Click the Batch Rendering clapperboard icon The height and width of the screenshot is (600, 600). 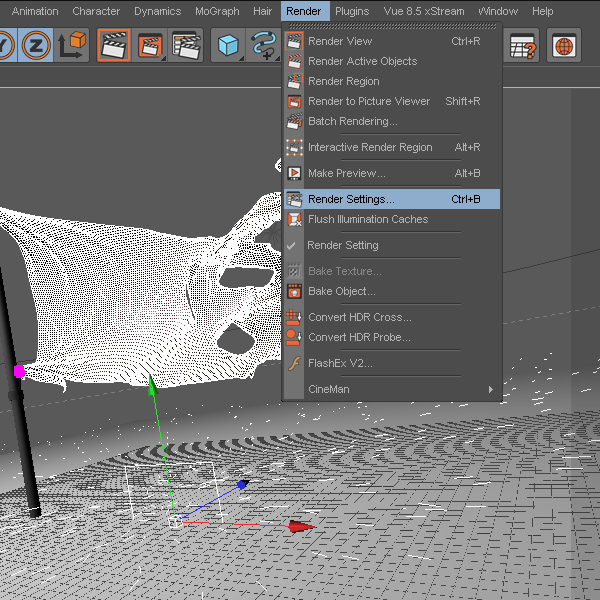click(294, 121)
